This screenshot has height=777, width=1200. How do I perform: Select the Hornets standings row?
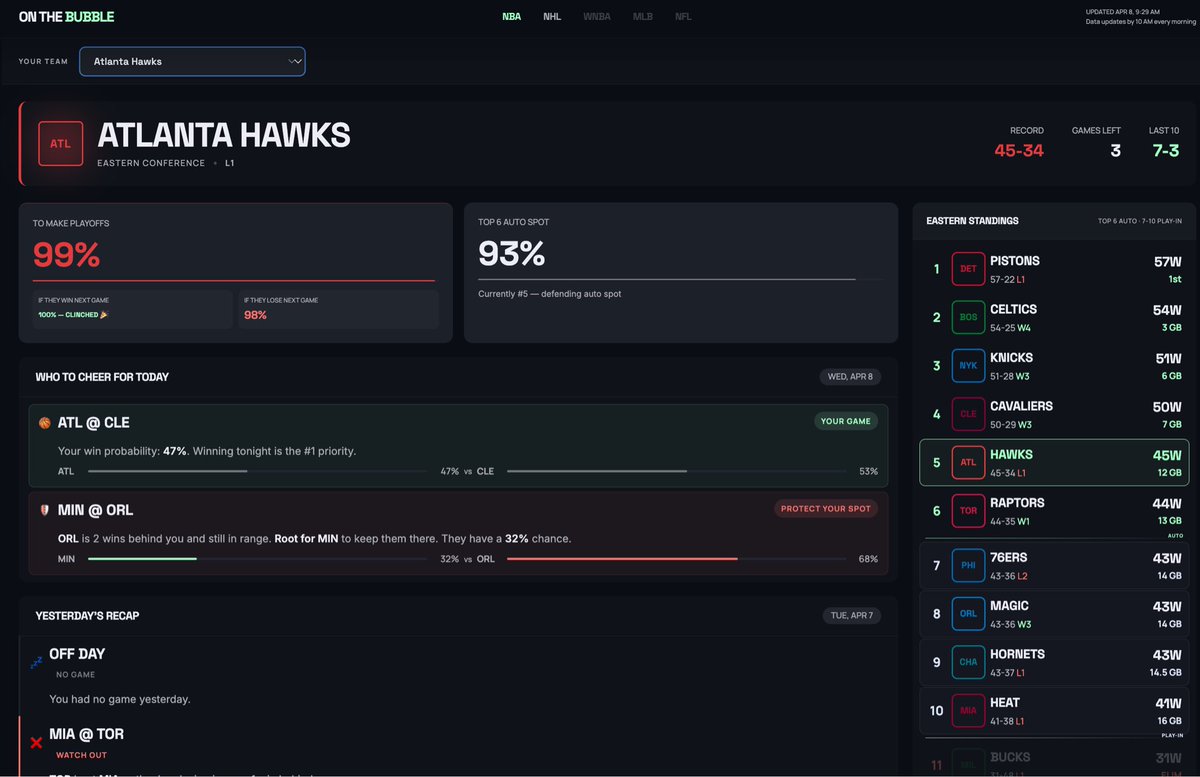coord(1054,662)
